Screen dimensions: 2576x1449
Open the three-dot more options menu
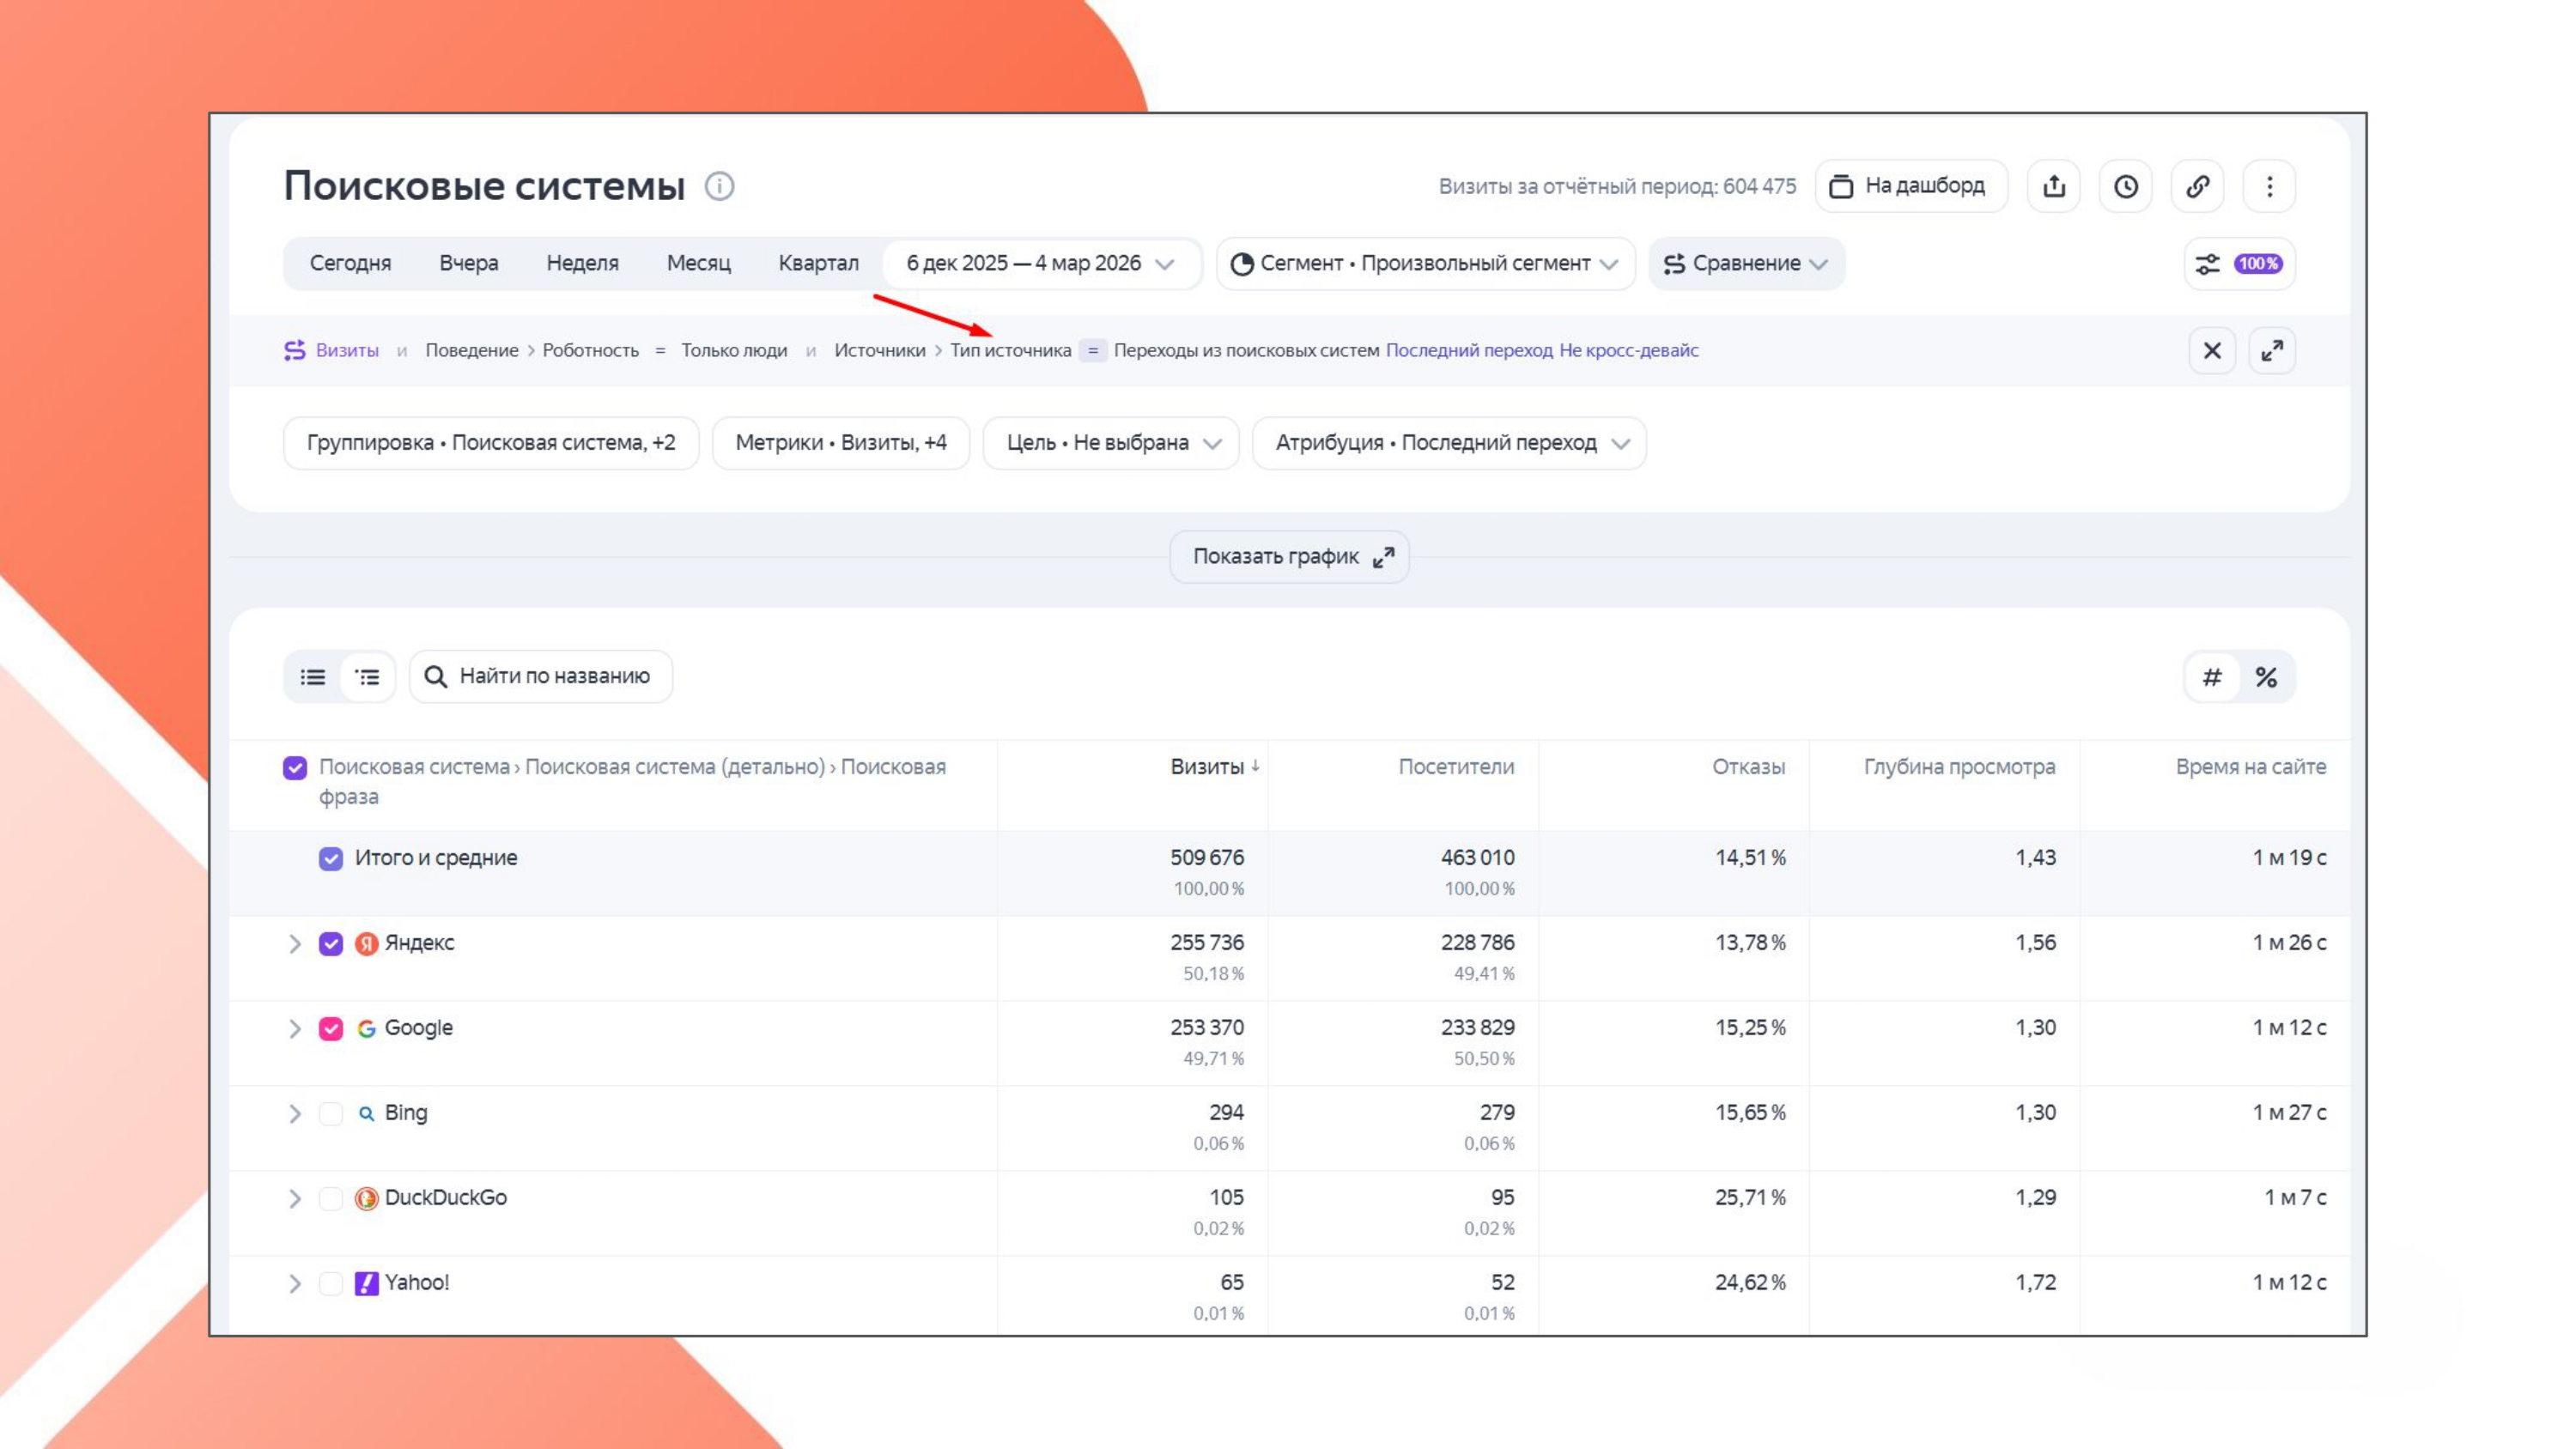click(x=2269, y=186)
